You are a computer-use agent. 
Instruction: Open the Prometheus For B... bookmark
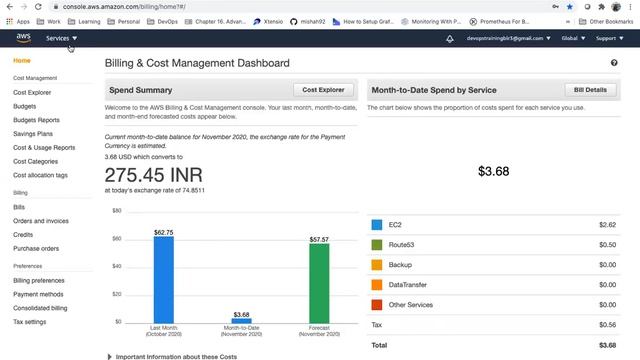pyautogui.click(x=500, y=22)
